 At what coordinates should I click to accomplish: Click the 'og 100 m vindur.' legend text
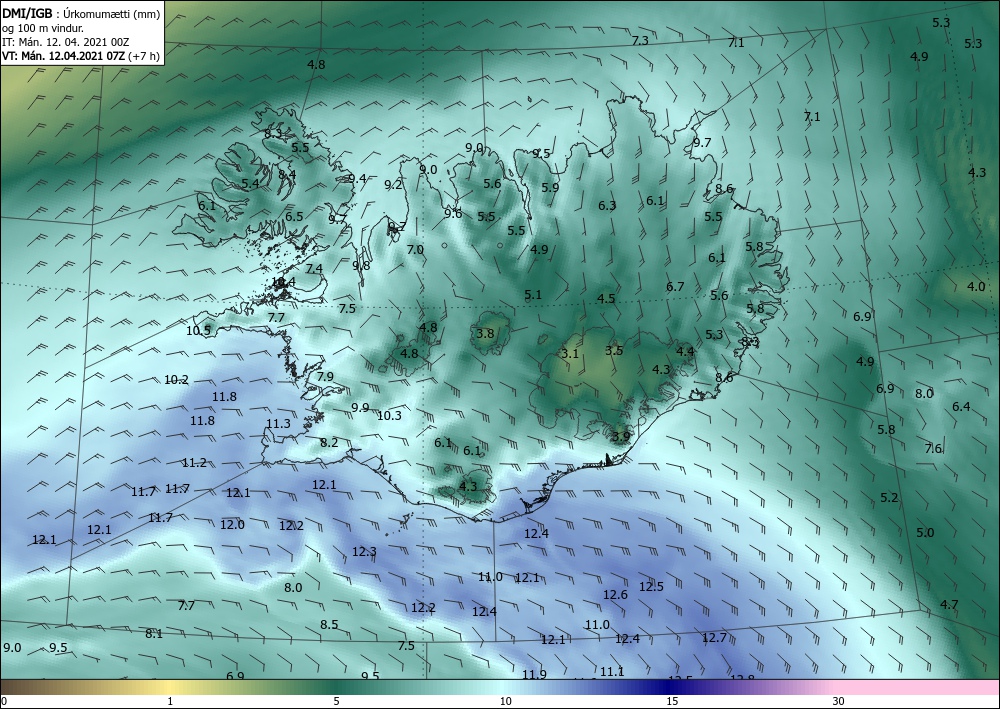43,28
